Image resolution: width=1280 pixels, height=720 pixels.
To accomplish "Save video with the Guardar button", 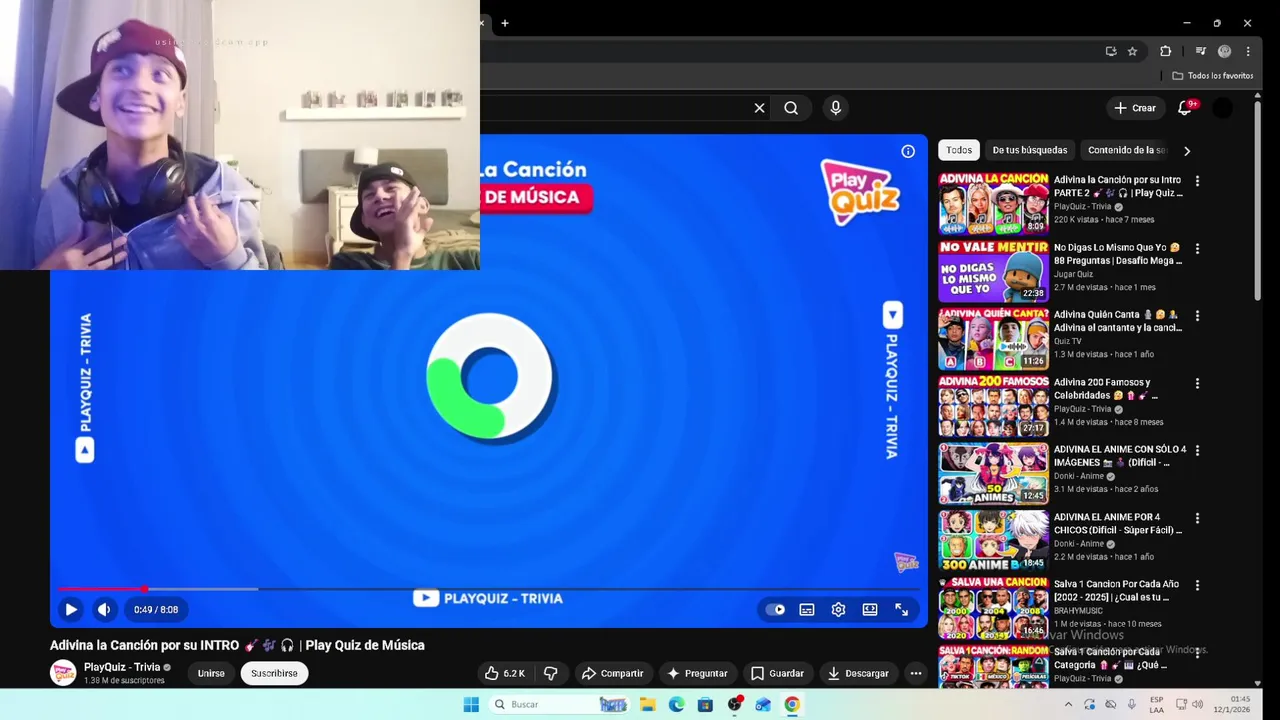I will (777, 673).
